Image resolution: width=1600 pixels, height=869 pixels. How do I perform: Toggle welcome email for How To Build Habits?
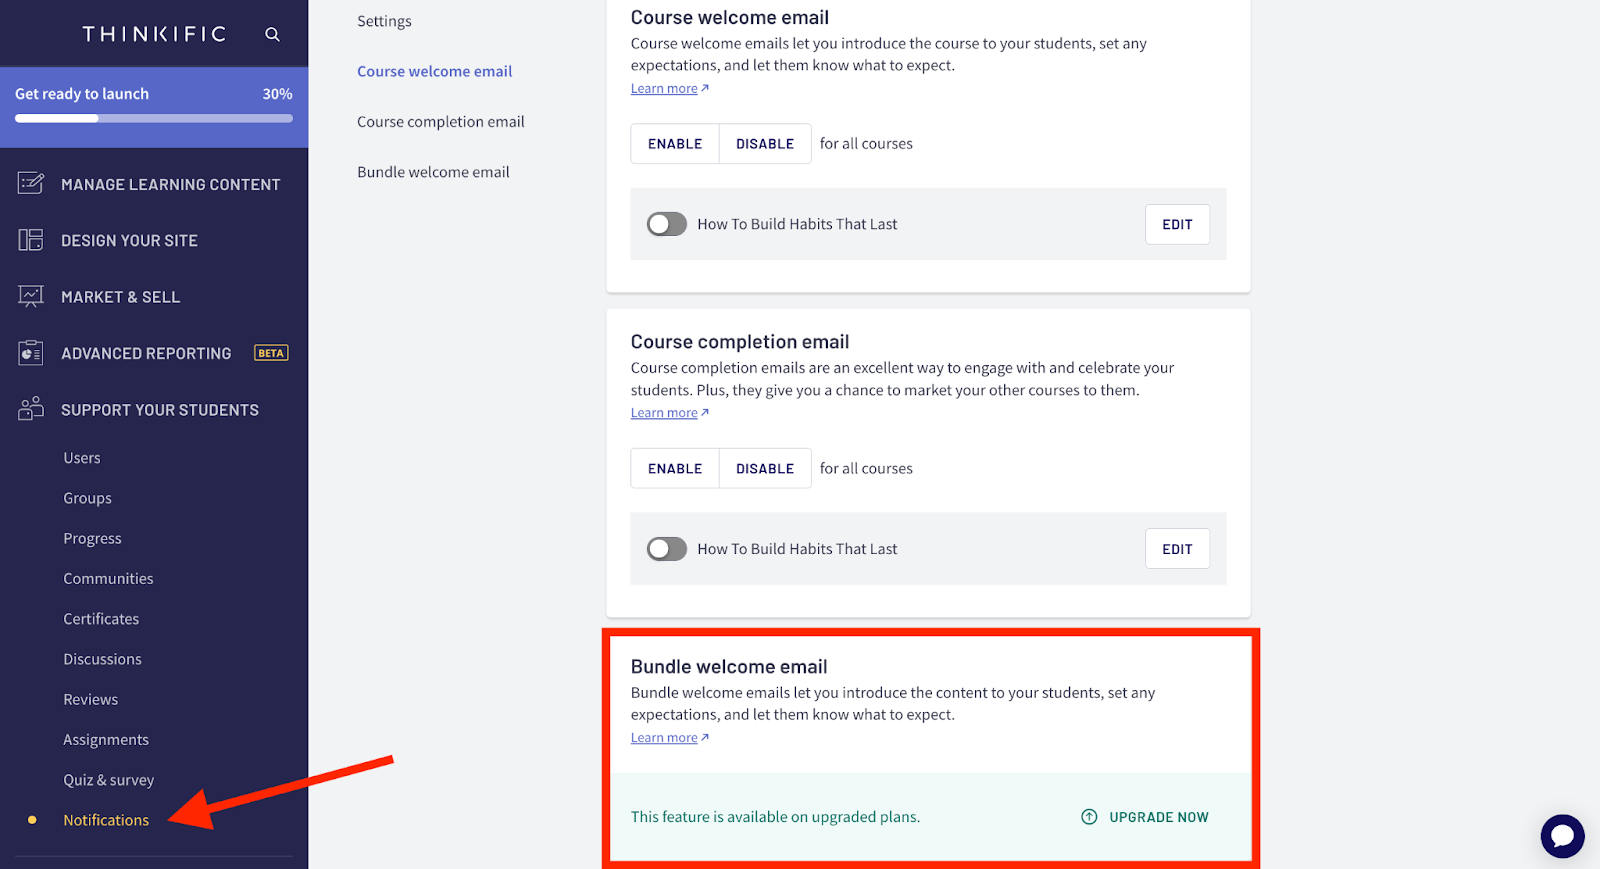(x=666, y=224)
